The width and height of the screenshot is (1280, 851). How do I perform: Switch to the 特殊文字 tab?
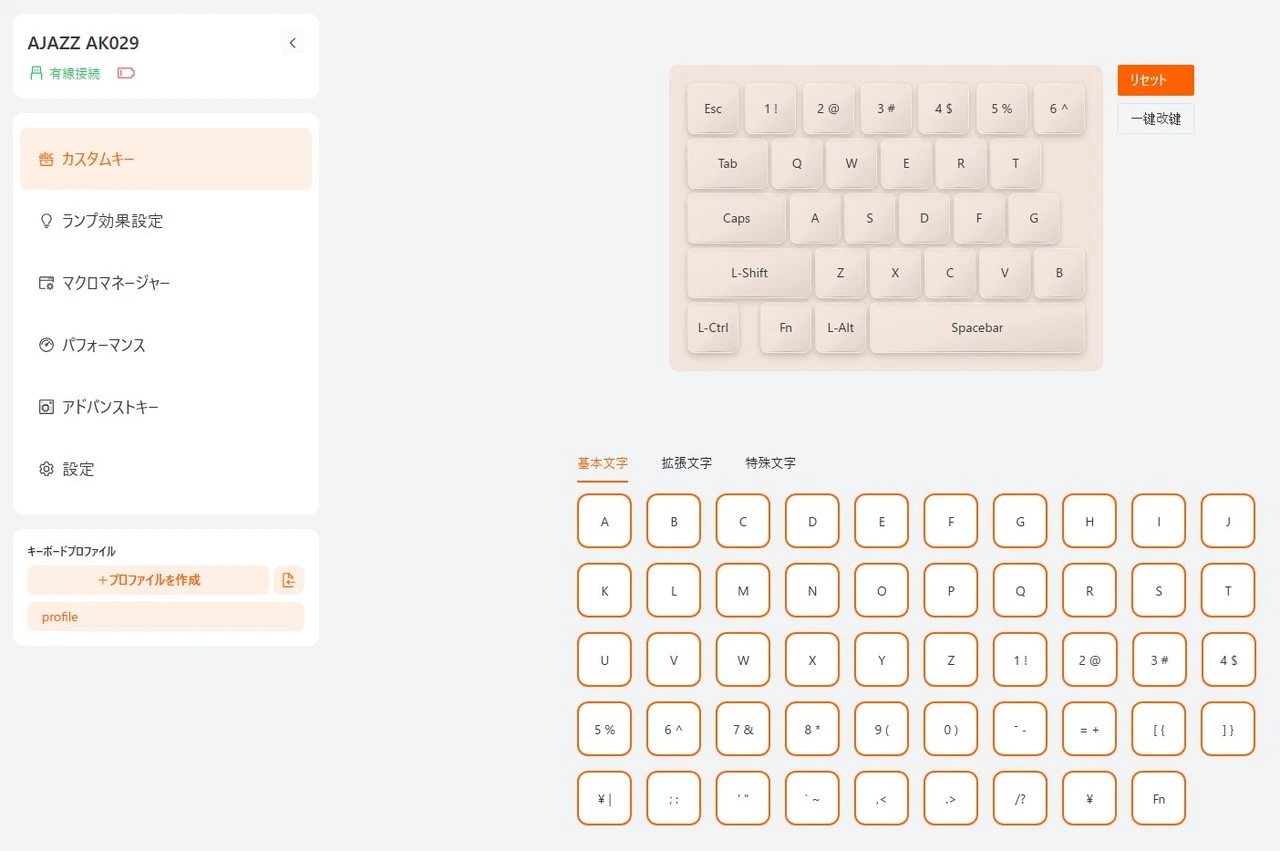point(770,463)
